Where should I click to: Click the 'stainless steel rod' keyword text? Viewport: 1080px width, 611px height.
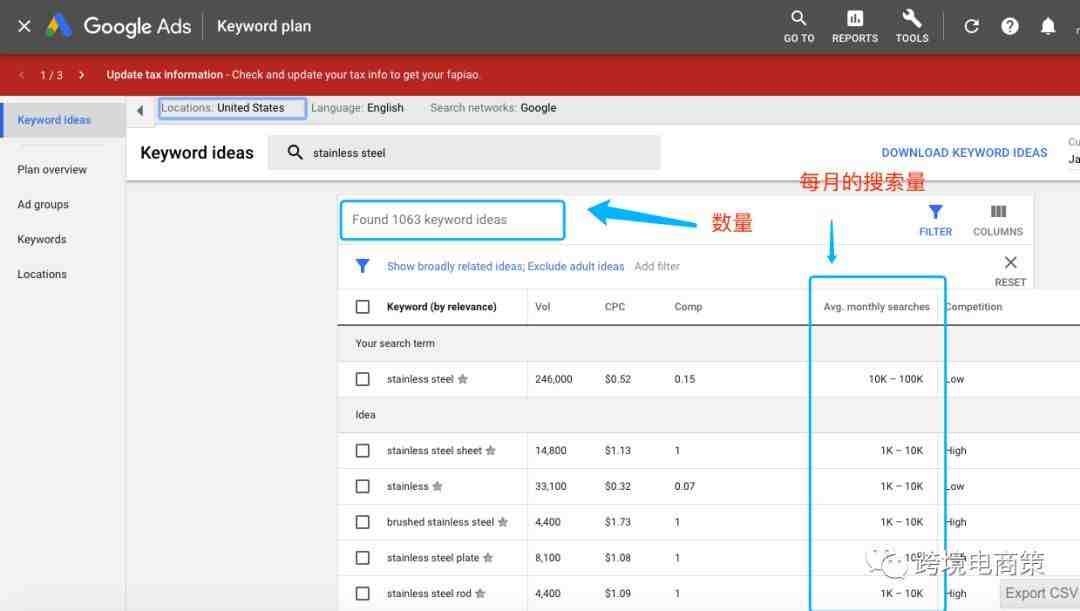click(429, 593)
